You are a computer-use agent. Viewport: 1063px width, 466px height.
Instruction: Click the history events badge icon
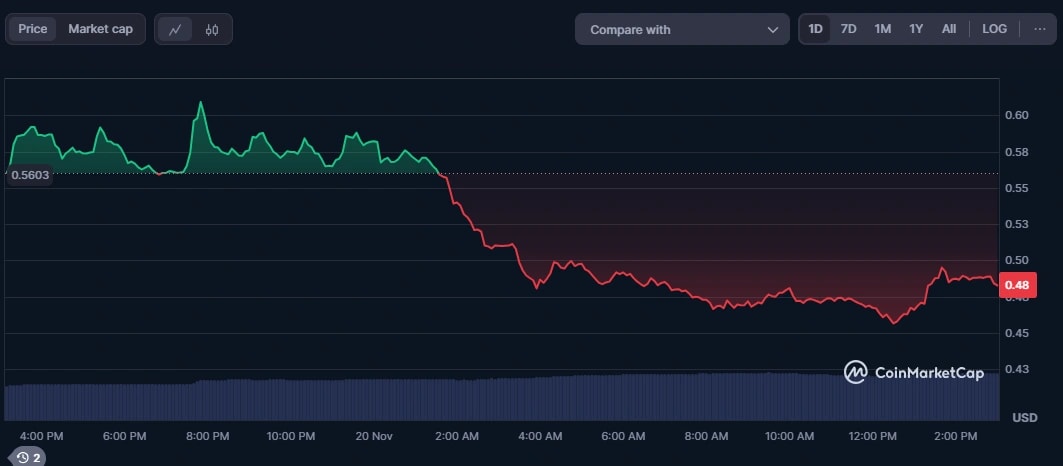[29, 457]
